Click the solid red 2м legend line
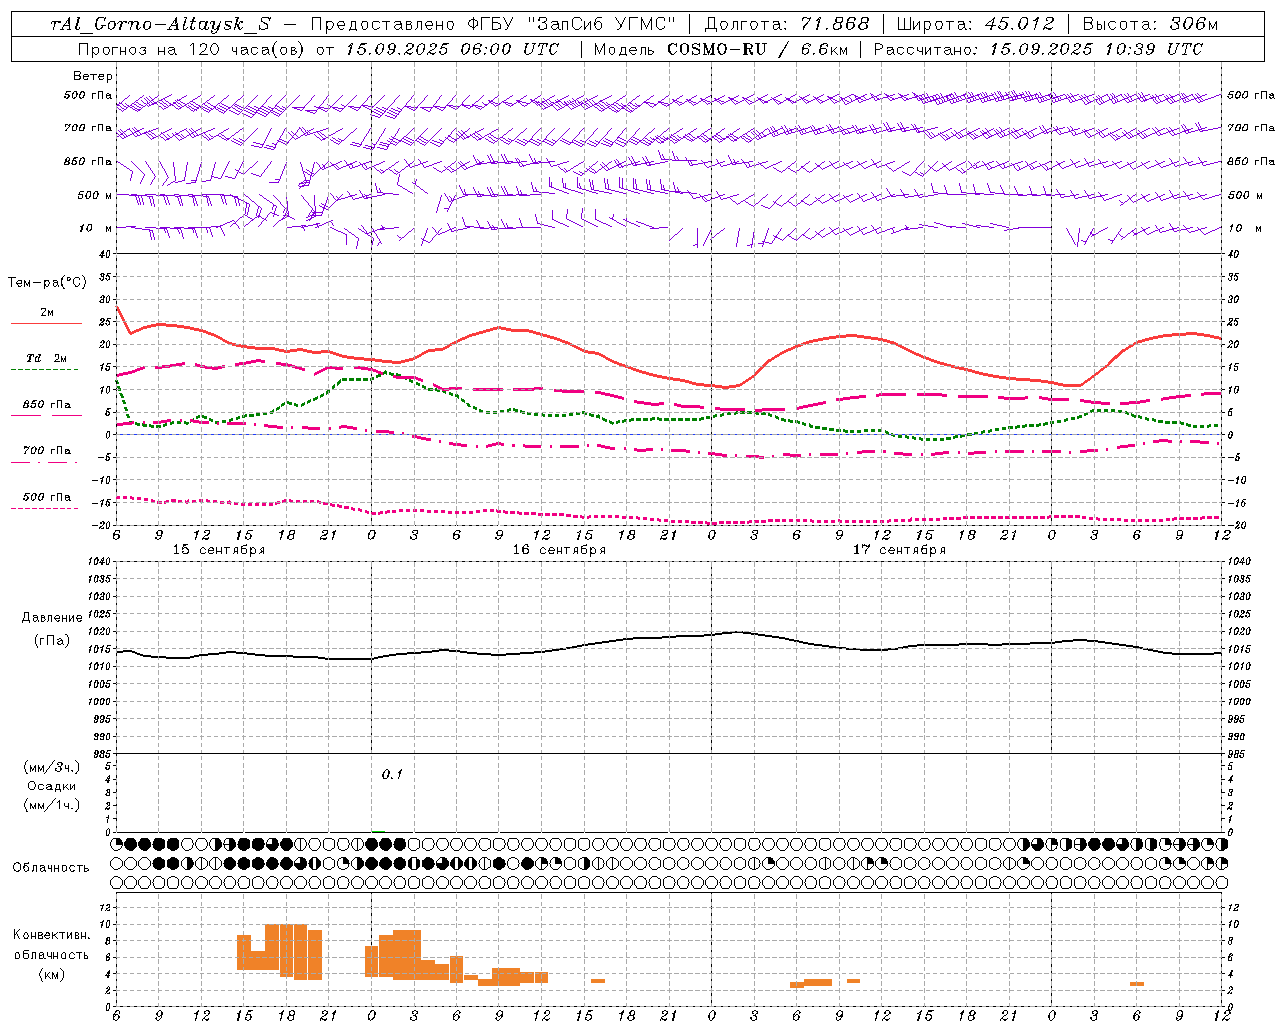 tap(46, 324)
